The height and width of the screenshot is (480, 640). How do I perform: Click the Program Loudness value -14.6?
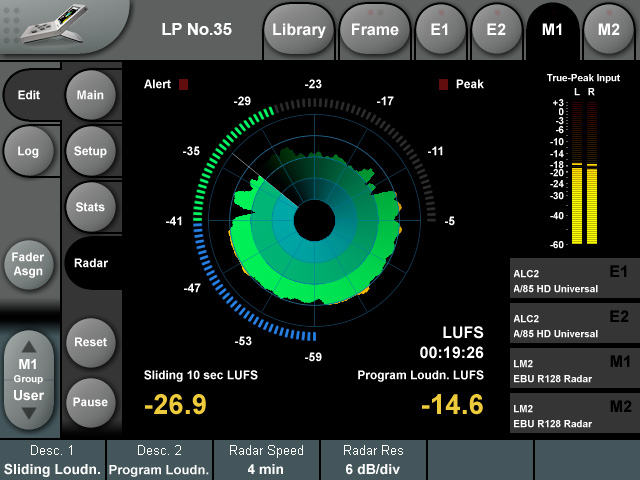(452, 404)
